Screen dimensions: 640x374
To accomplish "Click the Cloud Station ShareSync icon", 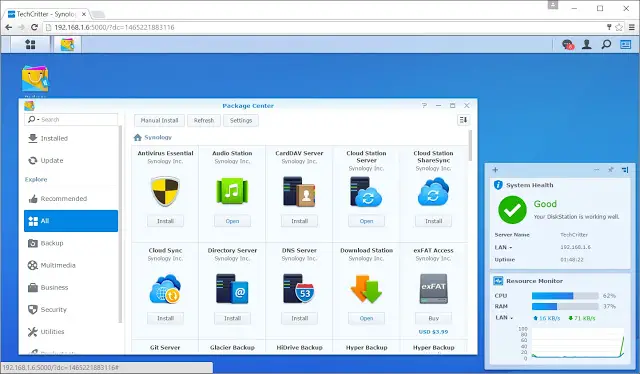I will [433, 191].
